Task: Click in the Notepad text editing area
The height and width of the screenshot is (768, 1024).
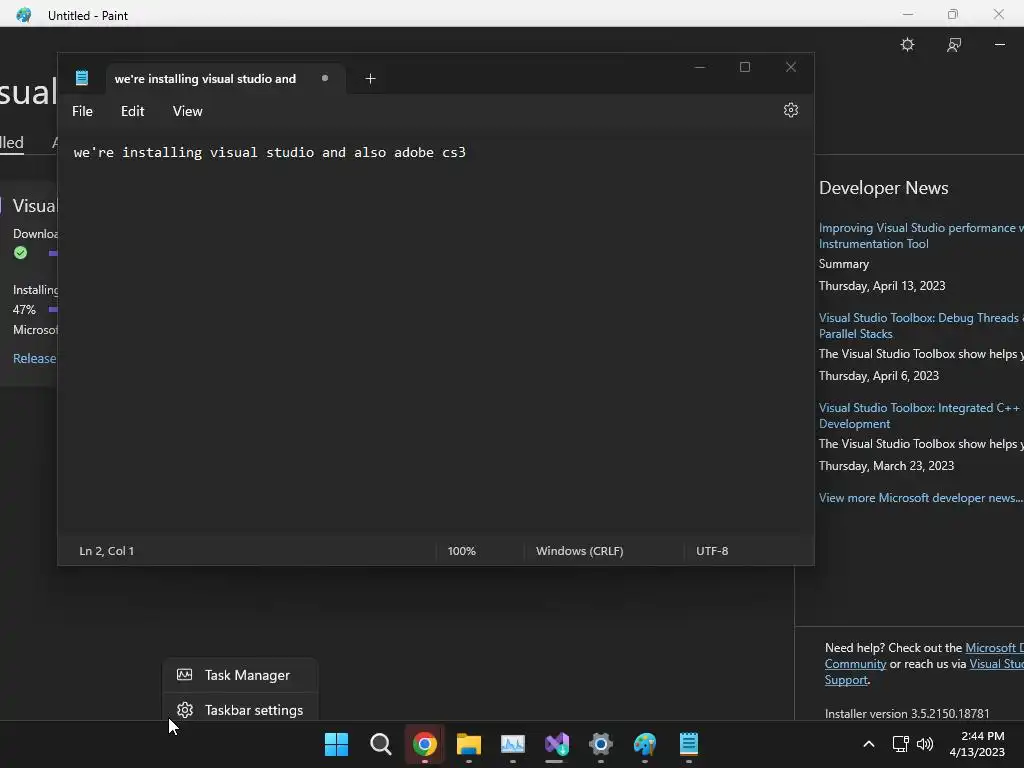Action: pos(436,333)
